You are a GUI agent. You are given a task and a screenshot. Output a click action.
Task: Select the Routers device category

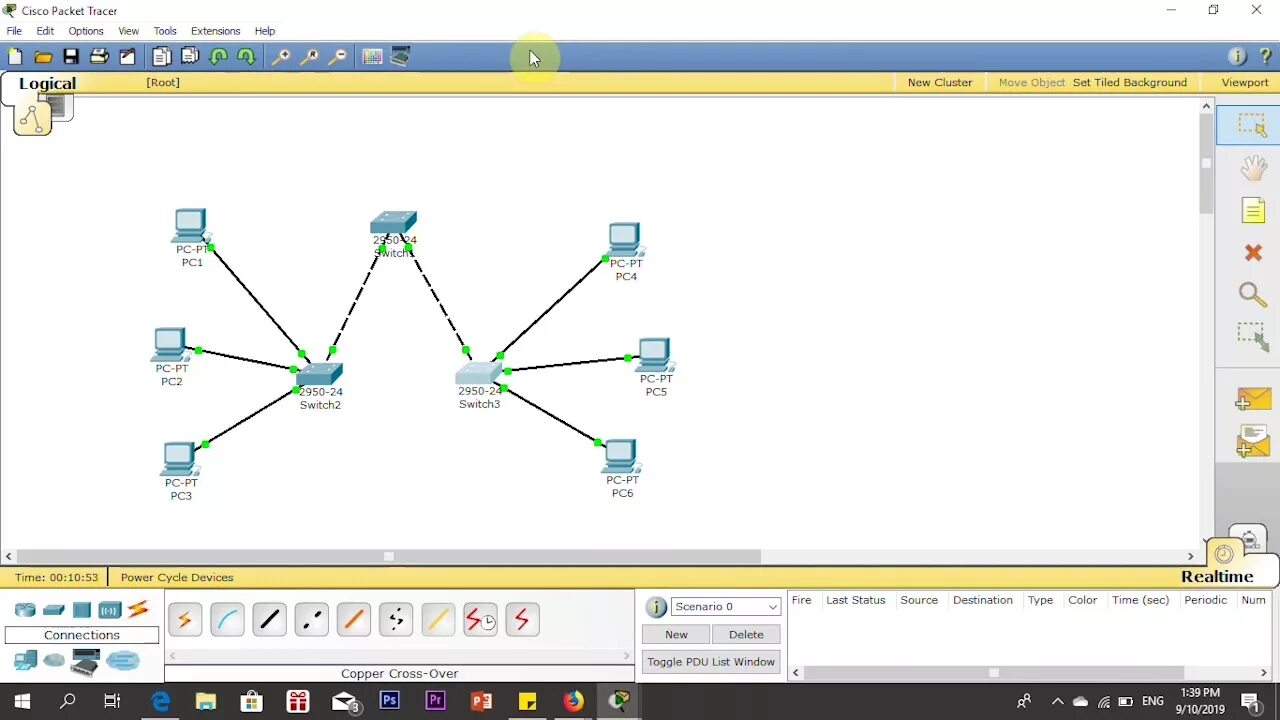(25, 610)
